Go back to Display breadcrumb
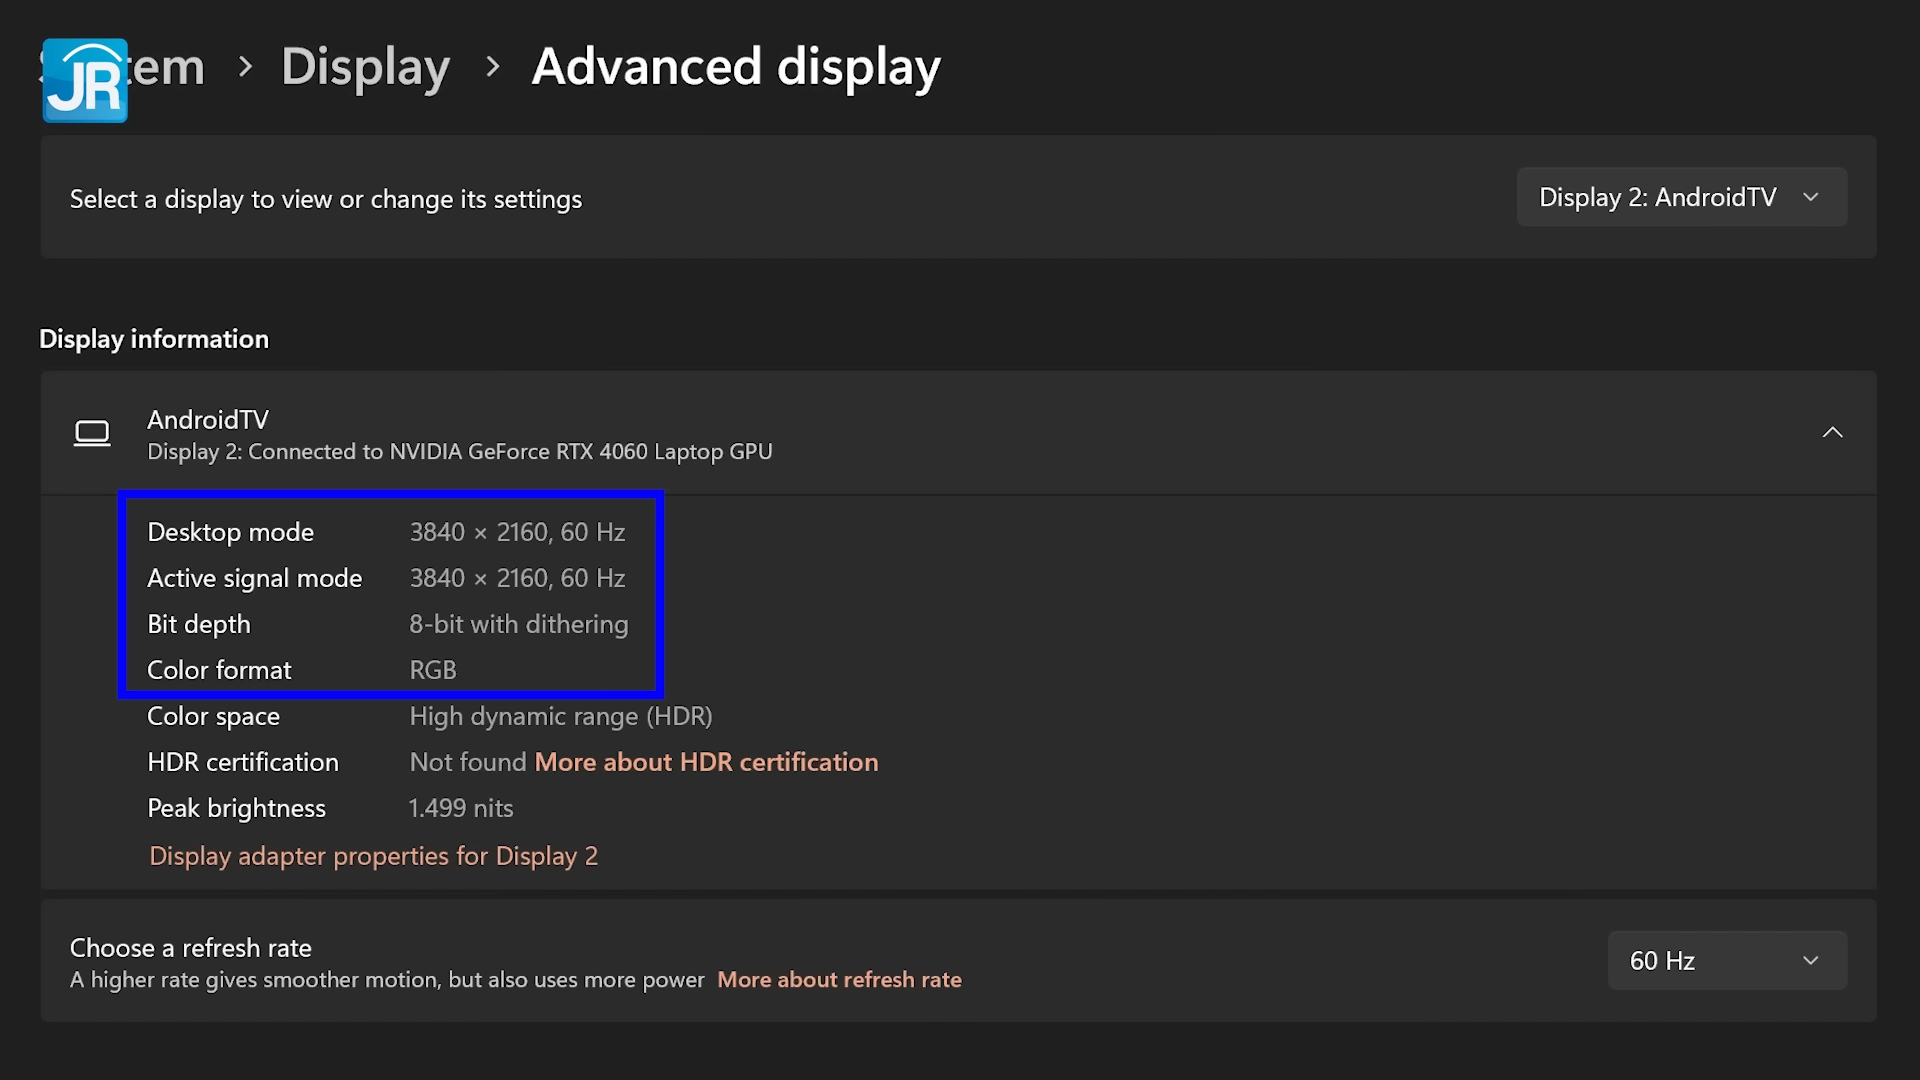 [x=365, y=67]
